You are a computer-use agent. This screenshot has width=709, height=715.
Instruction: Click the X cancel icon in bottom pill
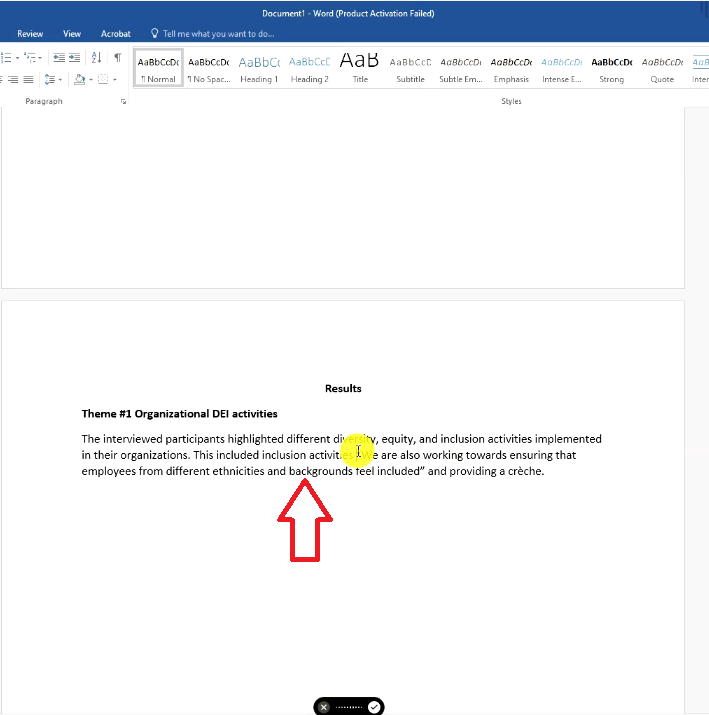pos(324,707)
